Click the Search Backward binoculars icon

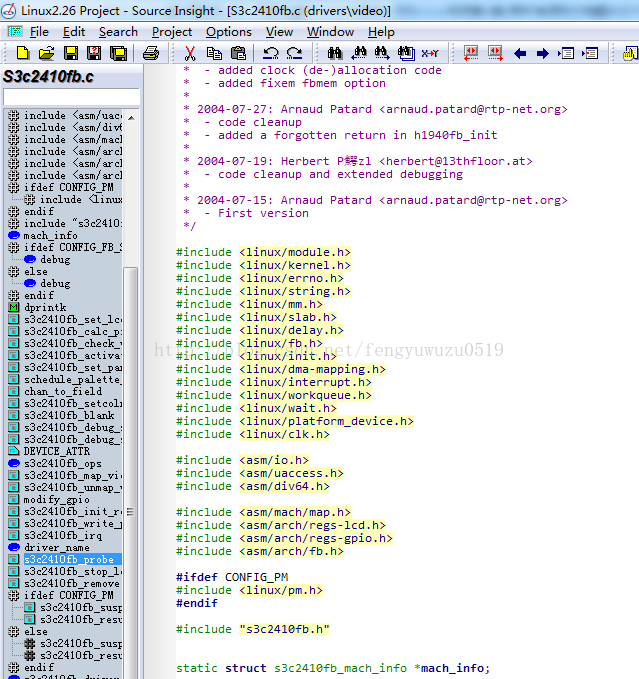click(358, 53)
